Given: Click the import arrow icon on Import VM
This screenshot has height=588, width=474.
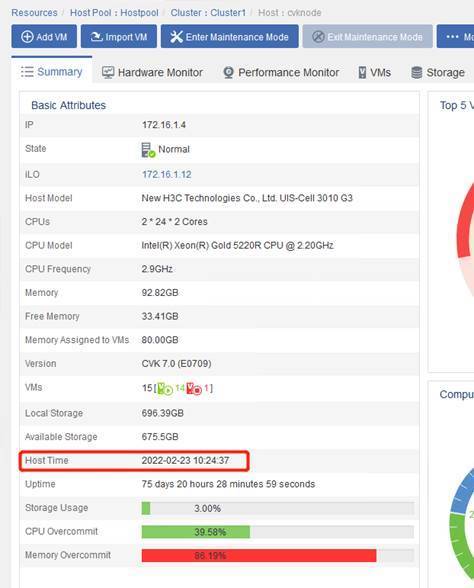Looking at the screenshot, I should point(96,37).
